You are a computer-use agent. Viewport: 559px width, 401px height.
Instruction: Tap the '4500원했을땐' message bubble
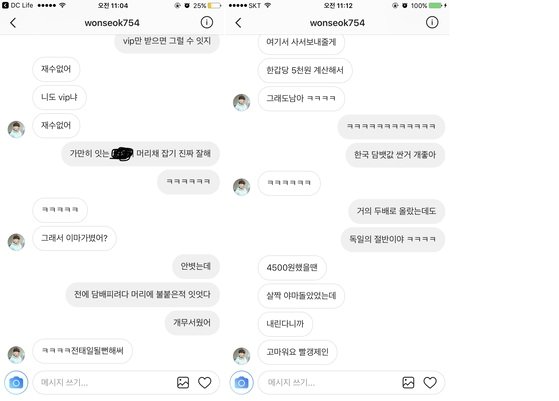point(292,267)
